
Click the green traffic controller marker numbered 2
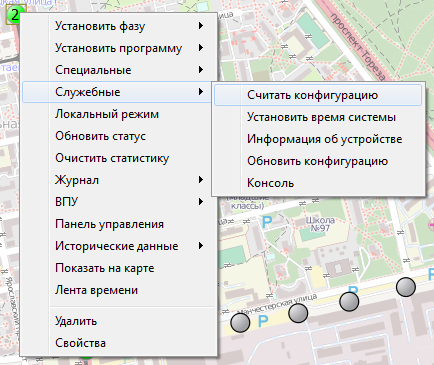[x=14, y=15]
